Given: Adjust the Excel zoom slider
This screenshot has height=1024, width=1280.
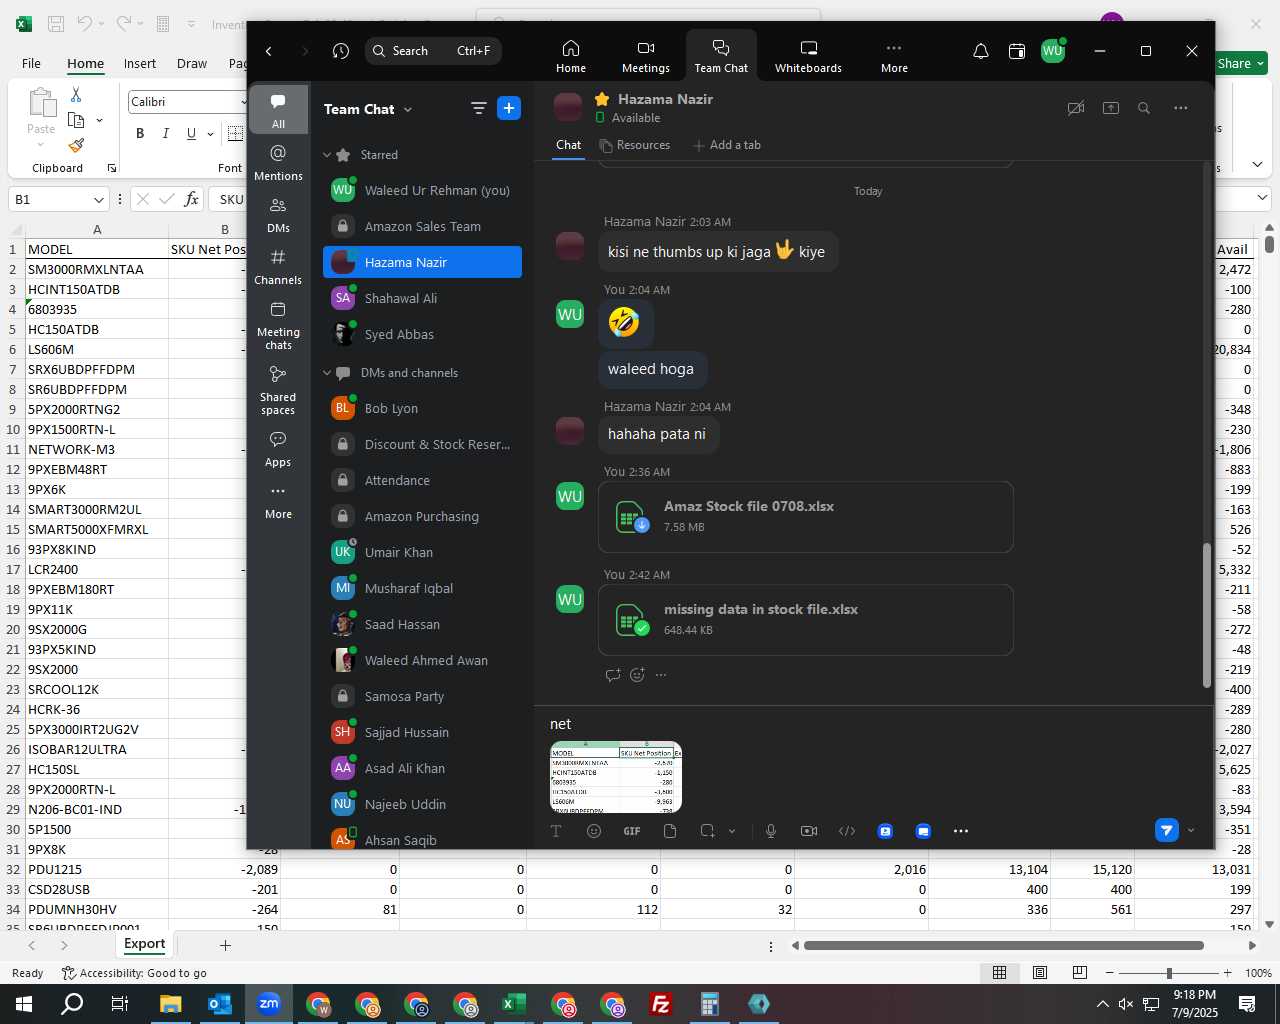Looking at the screenshot, I should 1168,973.
